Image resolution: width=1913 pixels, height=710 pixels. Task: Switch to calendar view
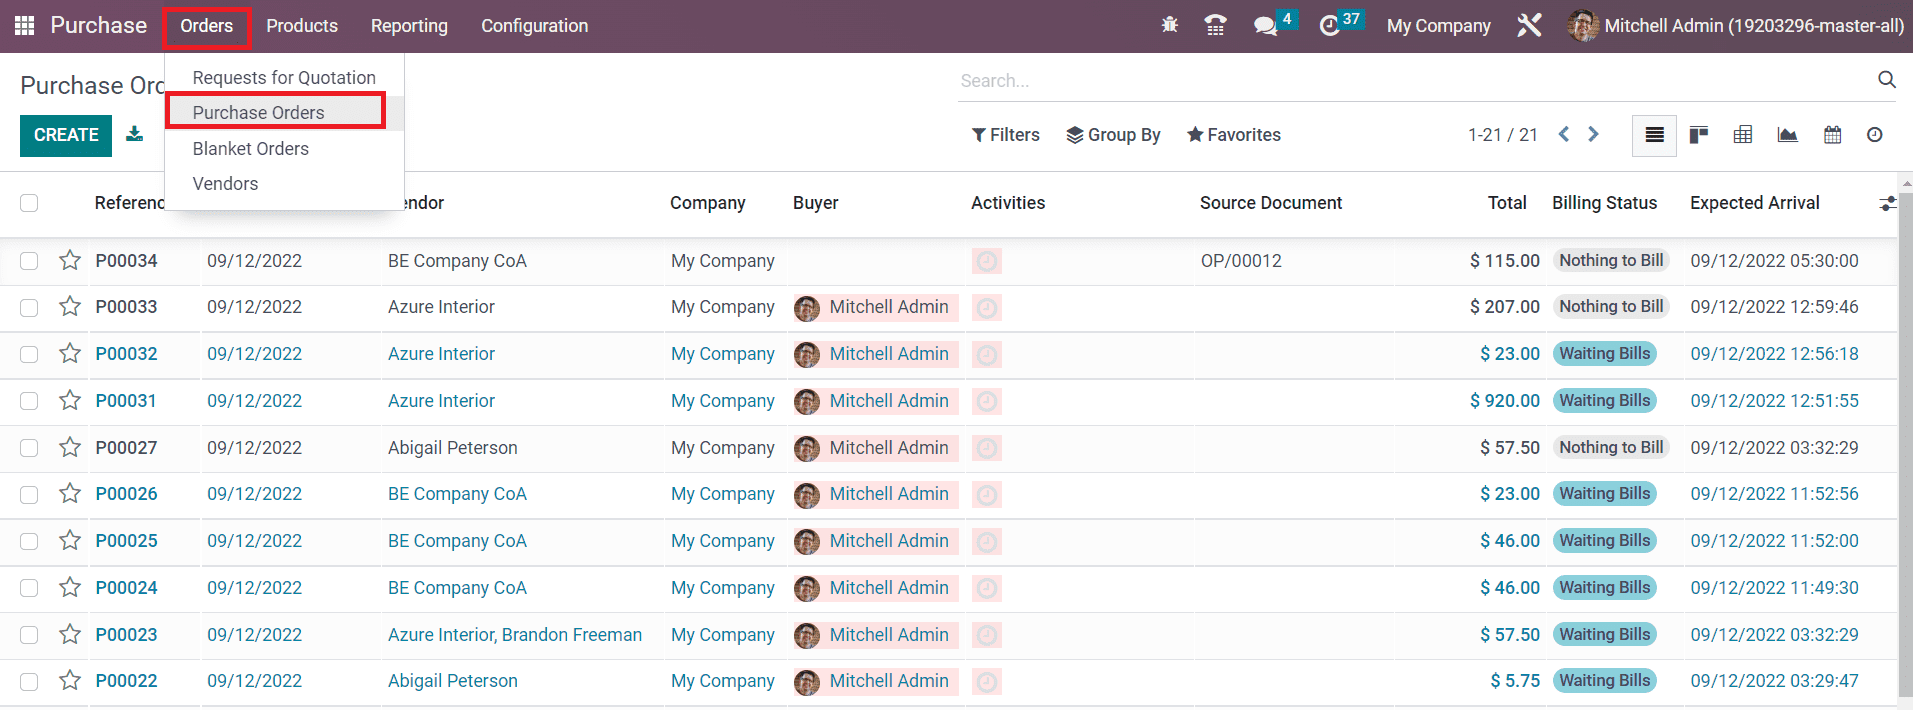[x=1832, y=135]
